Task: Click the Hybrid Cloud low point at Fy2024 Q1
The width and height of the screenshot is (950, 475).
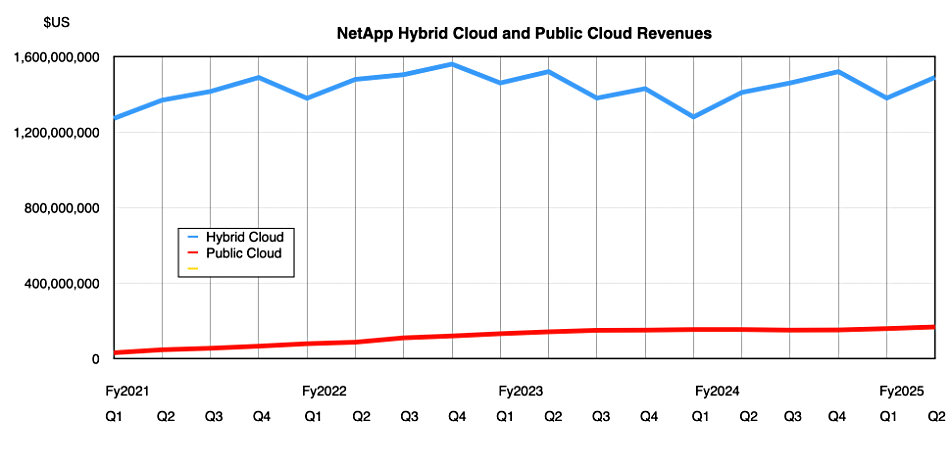Action: click(694, 117)
